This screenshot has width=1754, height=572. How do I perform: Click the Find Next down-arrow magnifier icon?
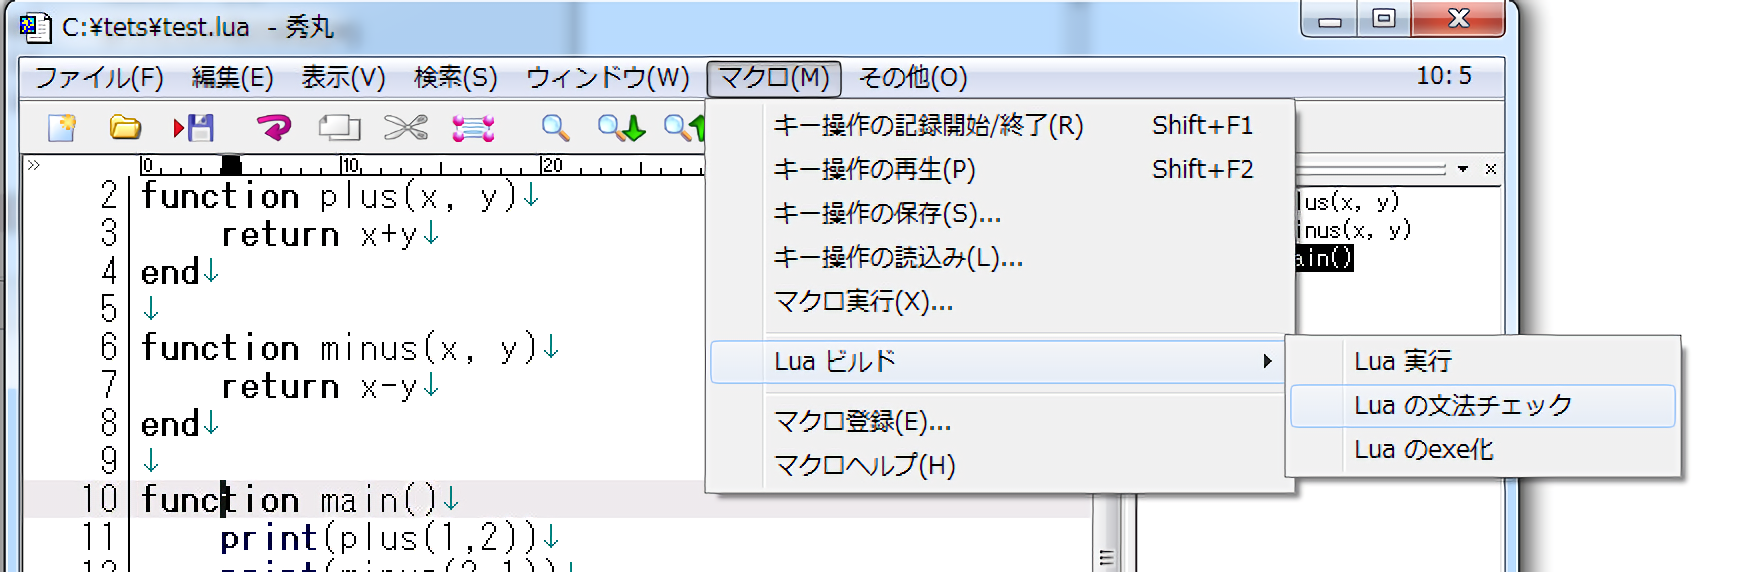[x=621, y=128]
